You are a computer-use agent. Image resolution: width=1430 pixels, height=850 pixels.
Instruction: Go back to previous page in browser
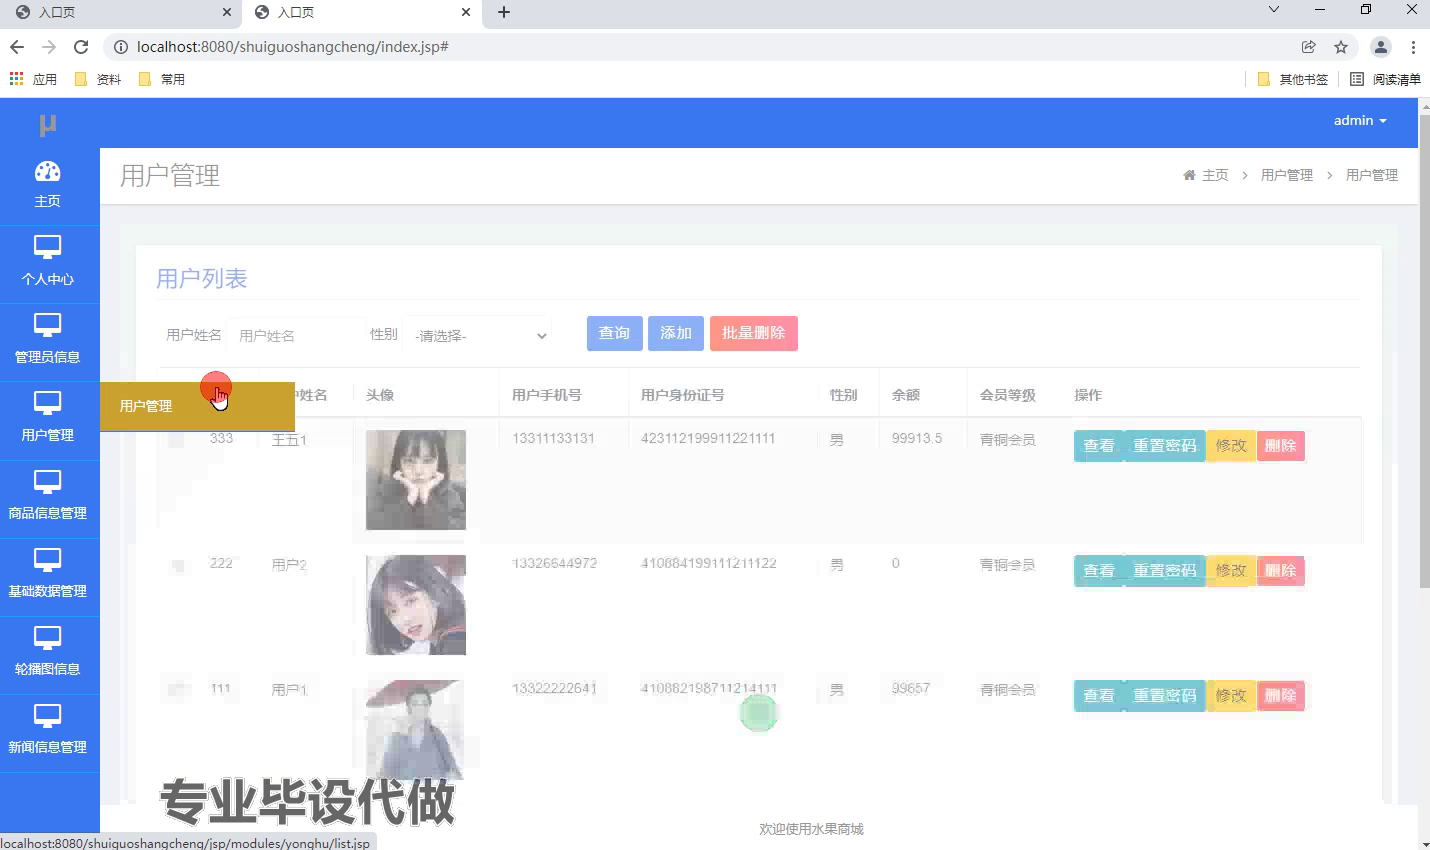tap(17, 47)
